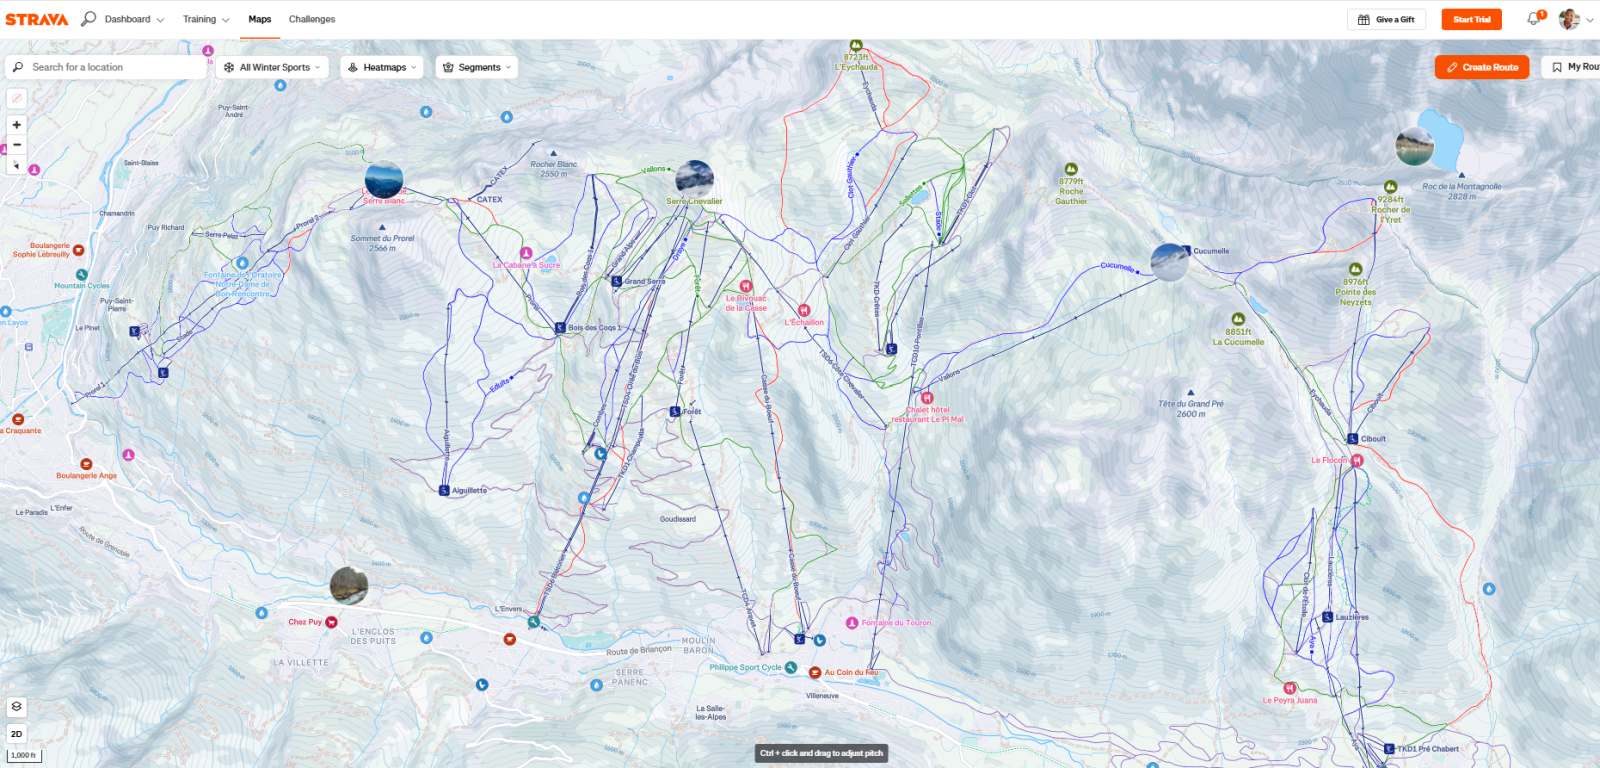The height and width of the screenshot is (768, 1600).
Task: Click the Route de Briançon road label
Action: [x=639, y=650]
